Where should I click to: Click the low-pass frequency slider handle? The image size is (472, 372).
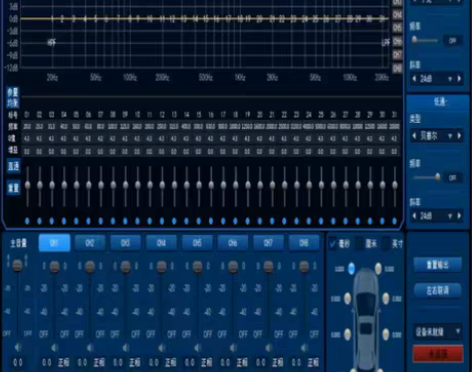coord(438,177)
